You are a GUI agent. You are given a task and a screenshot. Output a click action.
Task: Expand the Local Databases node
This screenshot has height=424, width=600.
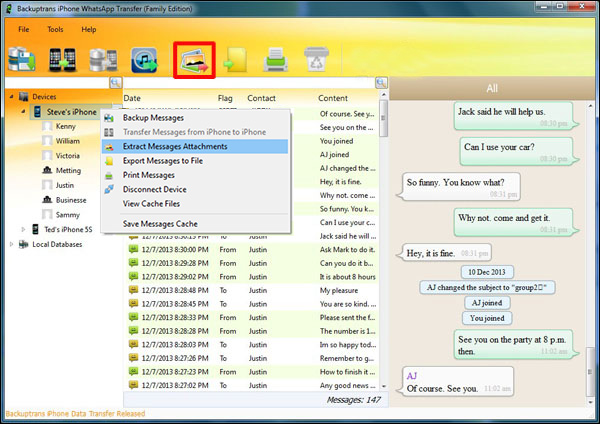click(x=11, y=244)
